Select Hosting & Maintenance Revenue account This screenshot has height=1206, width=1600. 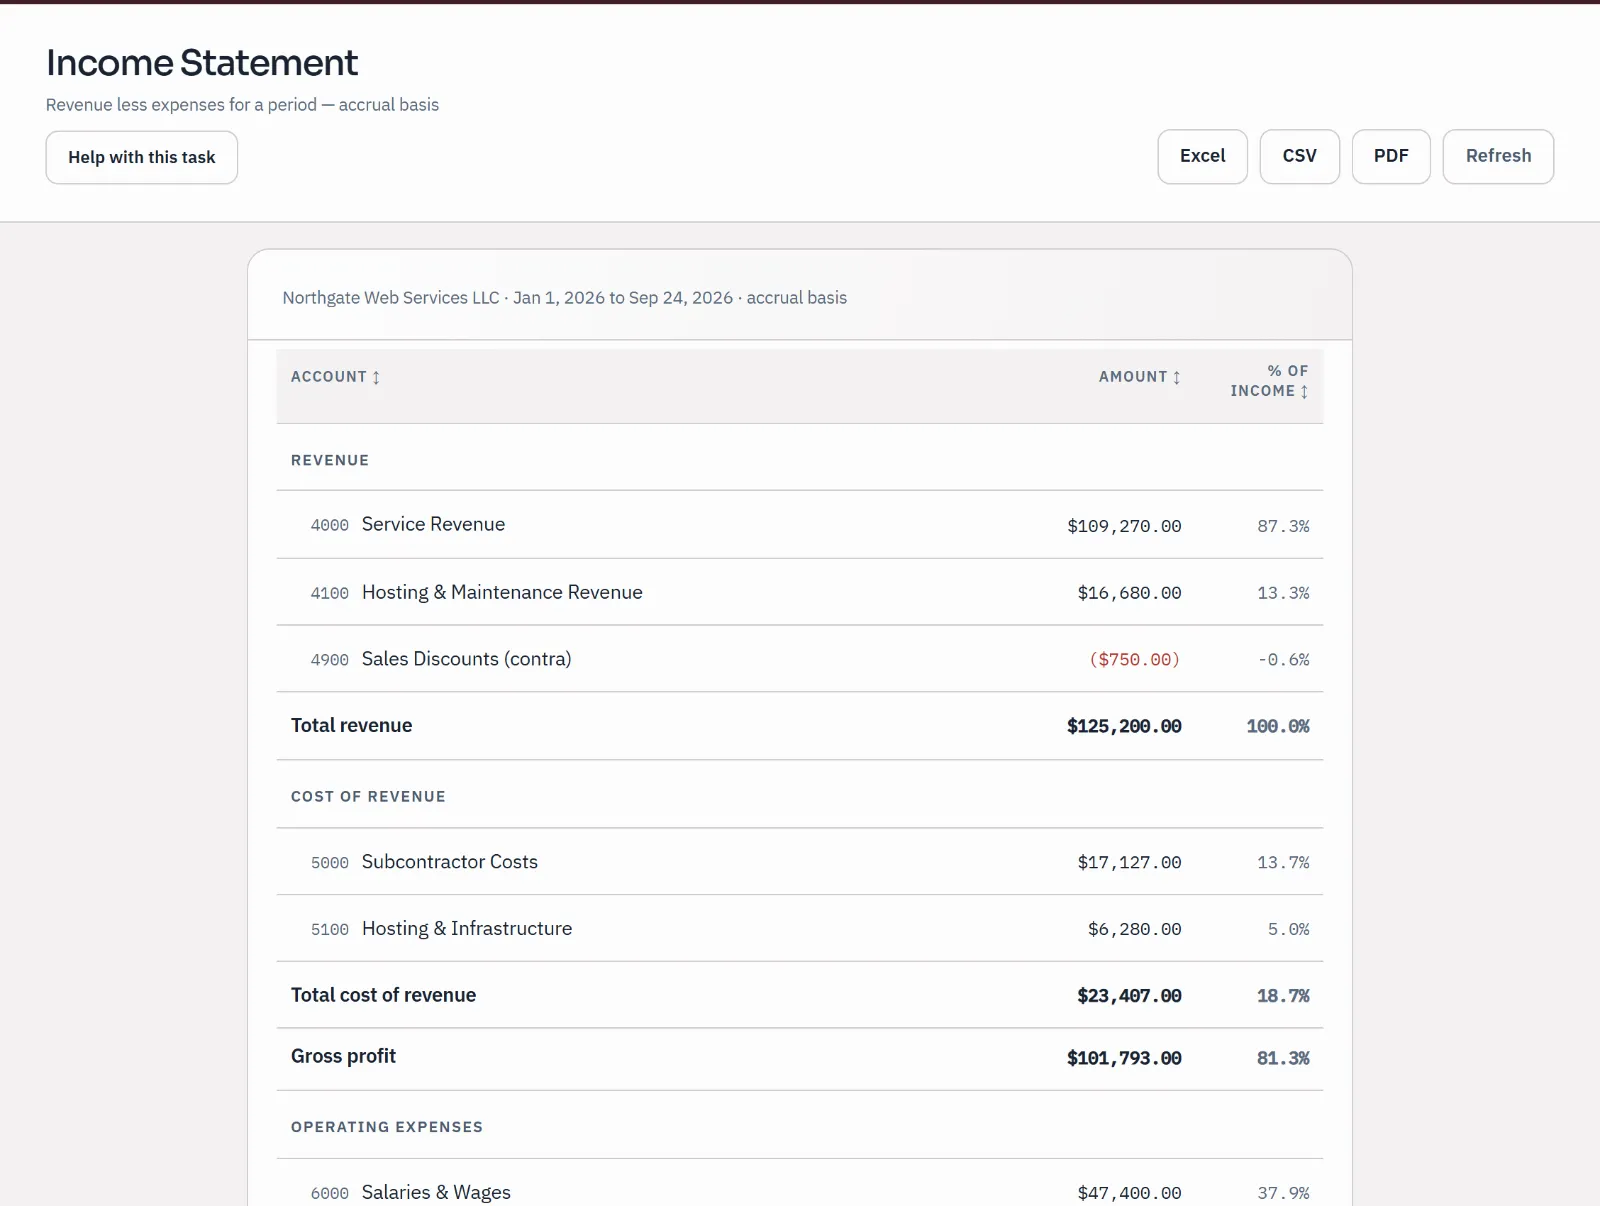click(502, 592)
